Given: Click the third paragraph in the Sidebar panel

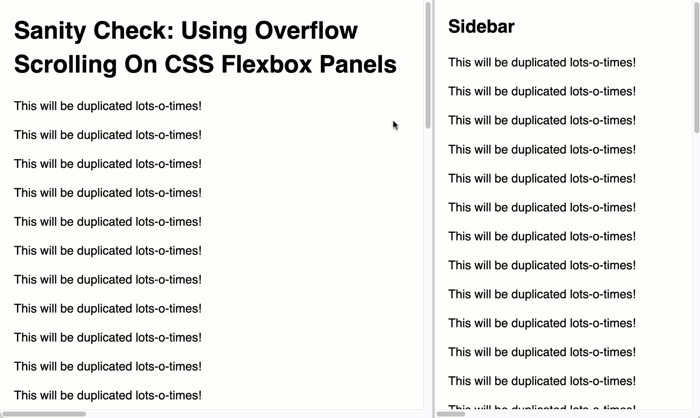Looking at the screenshot, I should pos(542,121).
